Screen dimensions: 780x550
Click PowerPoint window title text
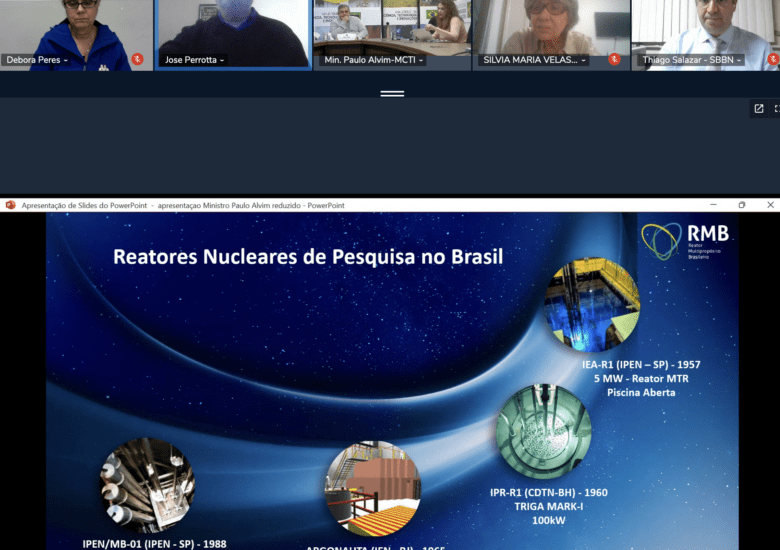tap(183, 205)
